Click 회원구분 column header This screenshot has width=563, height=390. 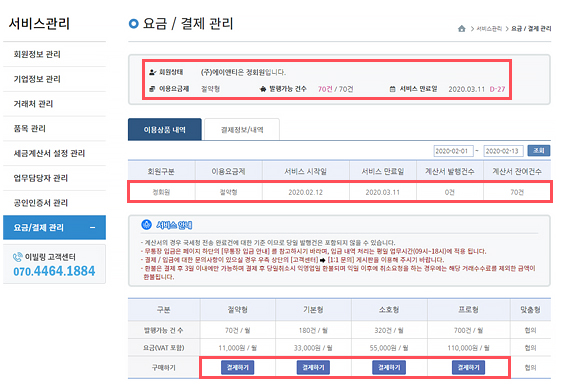pos(161,171)
